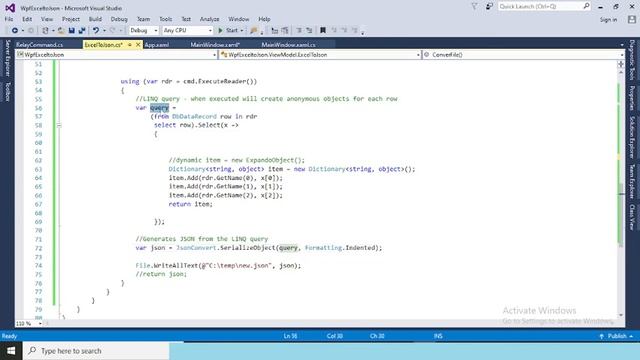Click the Navigate Forward toolbar icon
This screenshot has height=360, width=640.
click(31, 30)
